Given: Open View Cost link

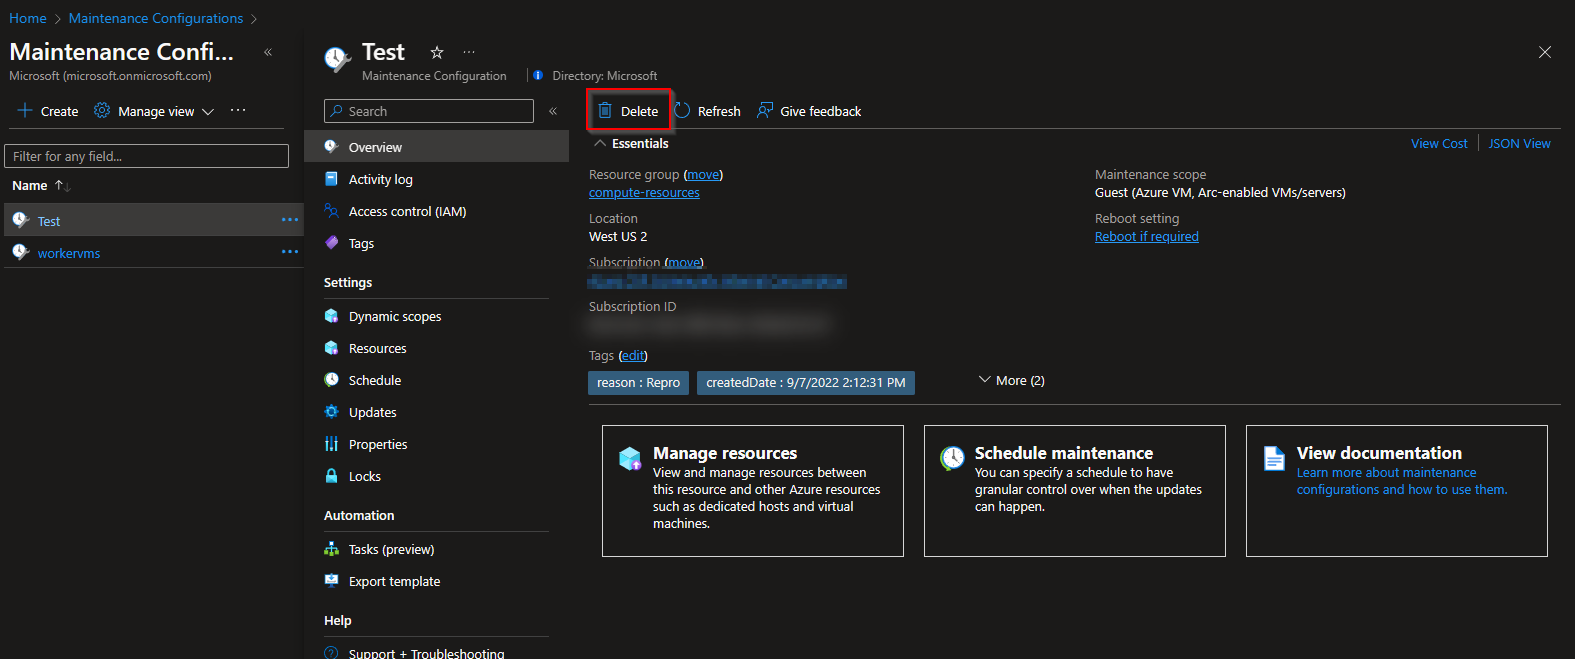Looking at the screenshot, I should click(x=1439, y=143).
